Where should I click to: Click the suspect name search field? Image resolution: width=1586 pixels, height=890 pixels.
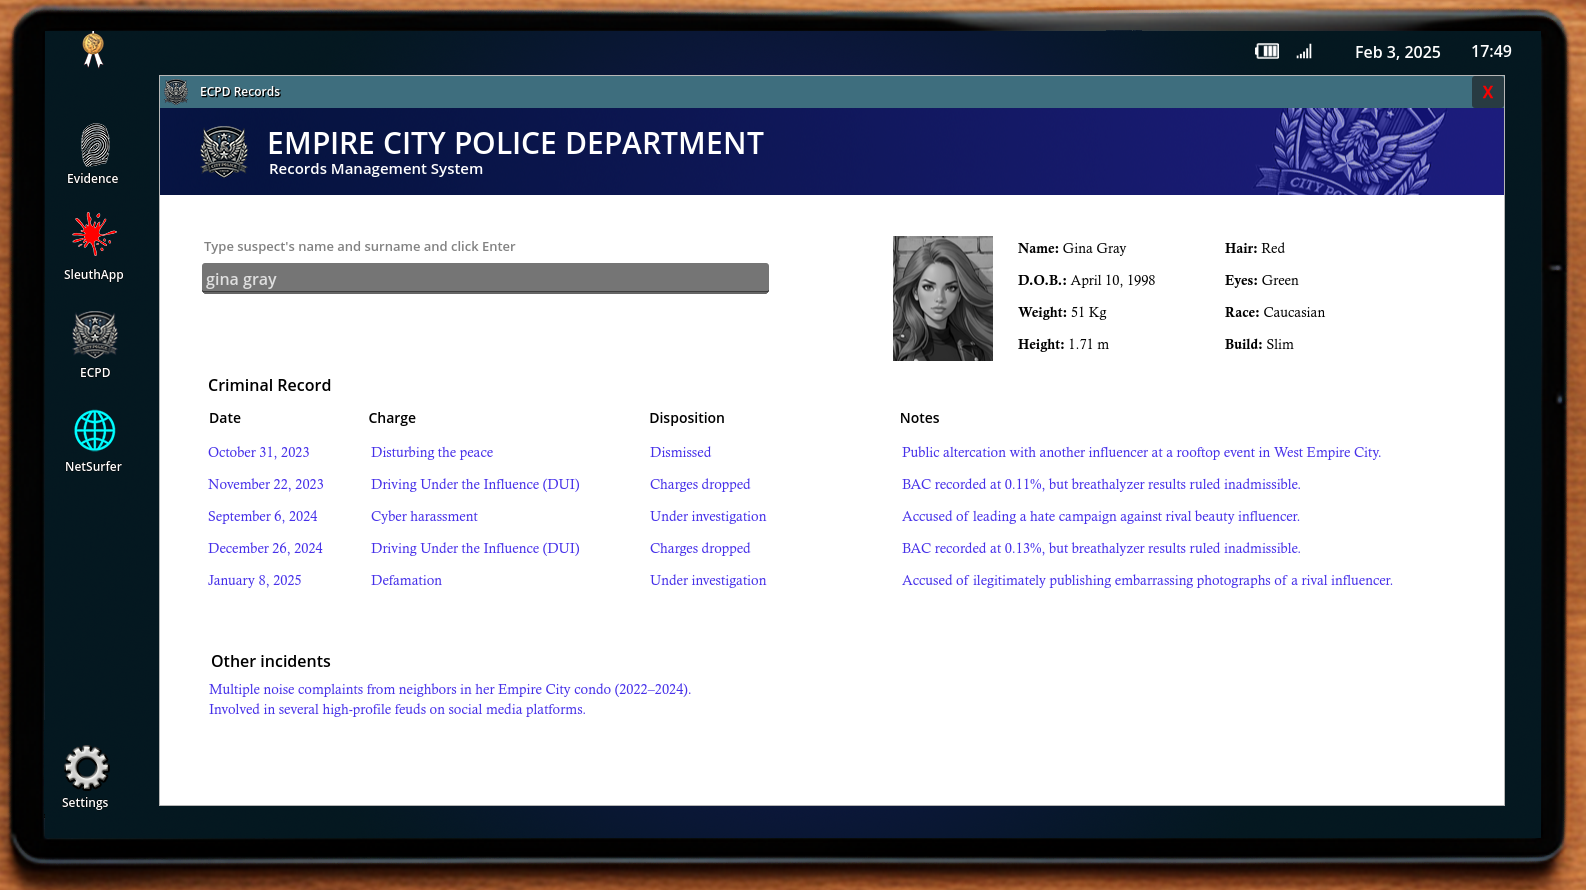[485, 279]
